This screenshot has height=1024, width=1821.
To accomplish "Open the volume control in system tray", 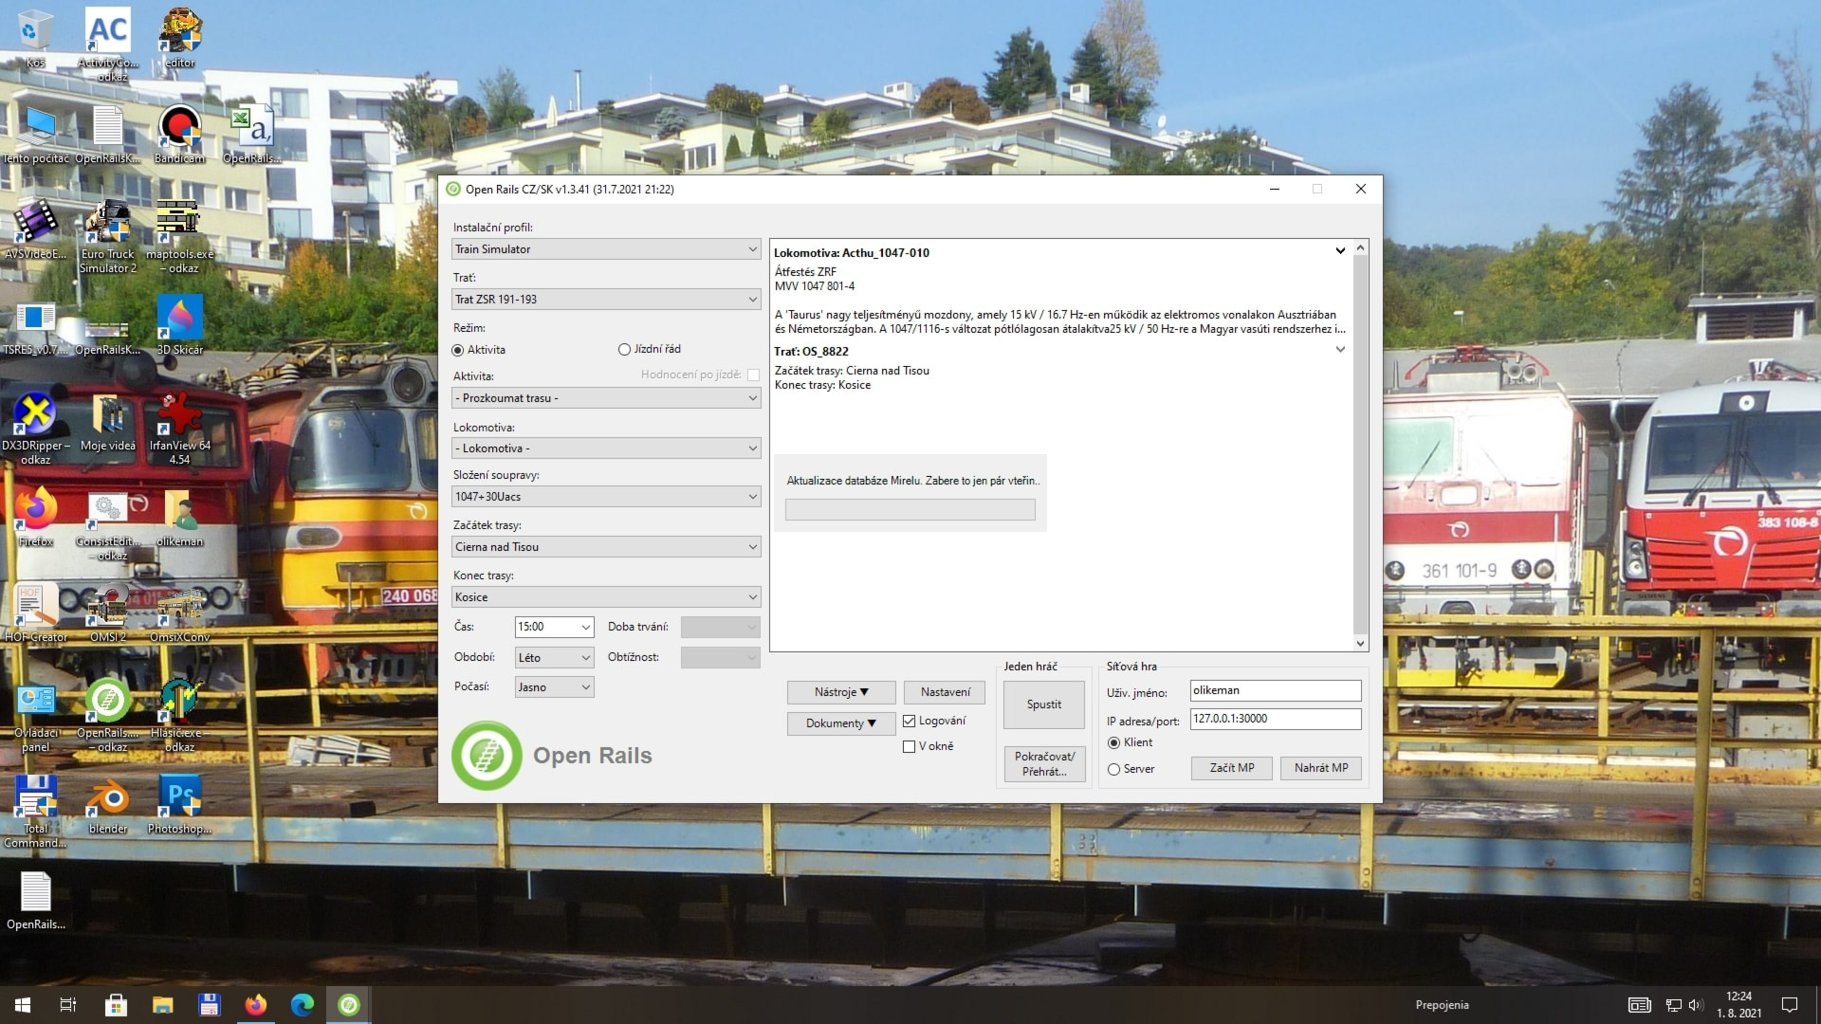I will pos(1695,1005).
